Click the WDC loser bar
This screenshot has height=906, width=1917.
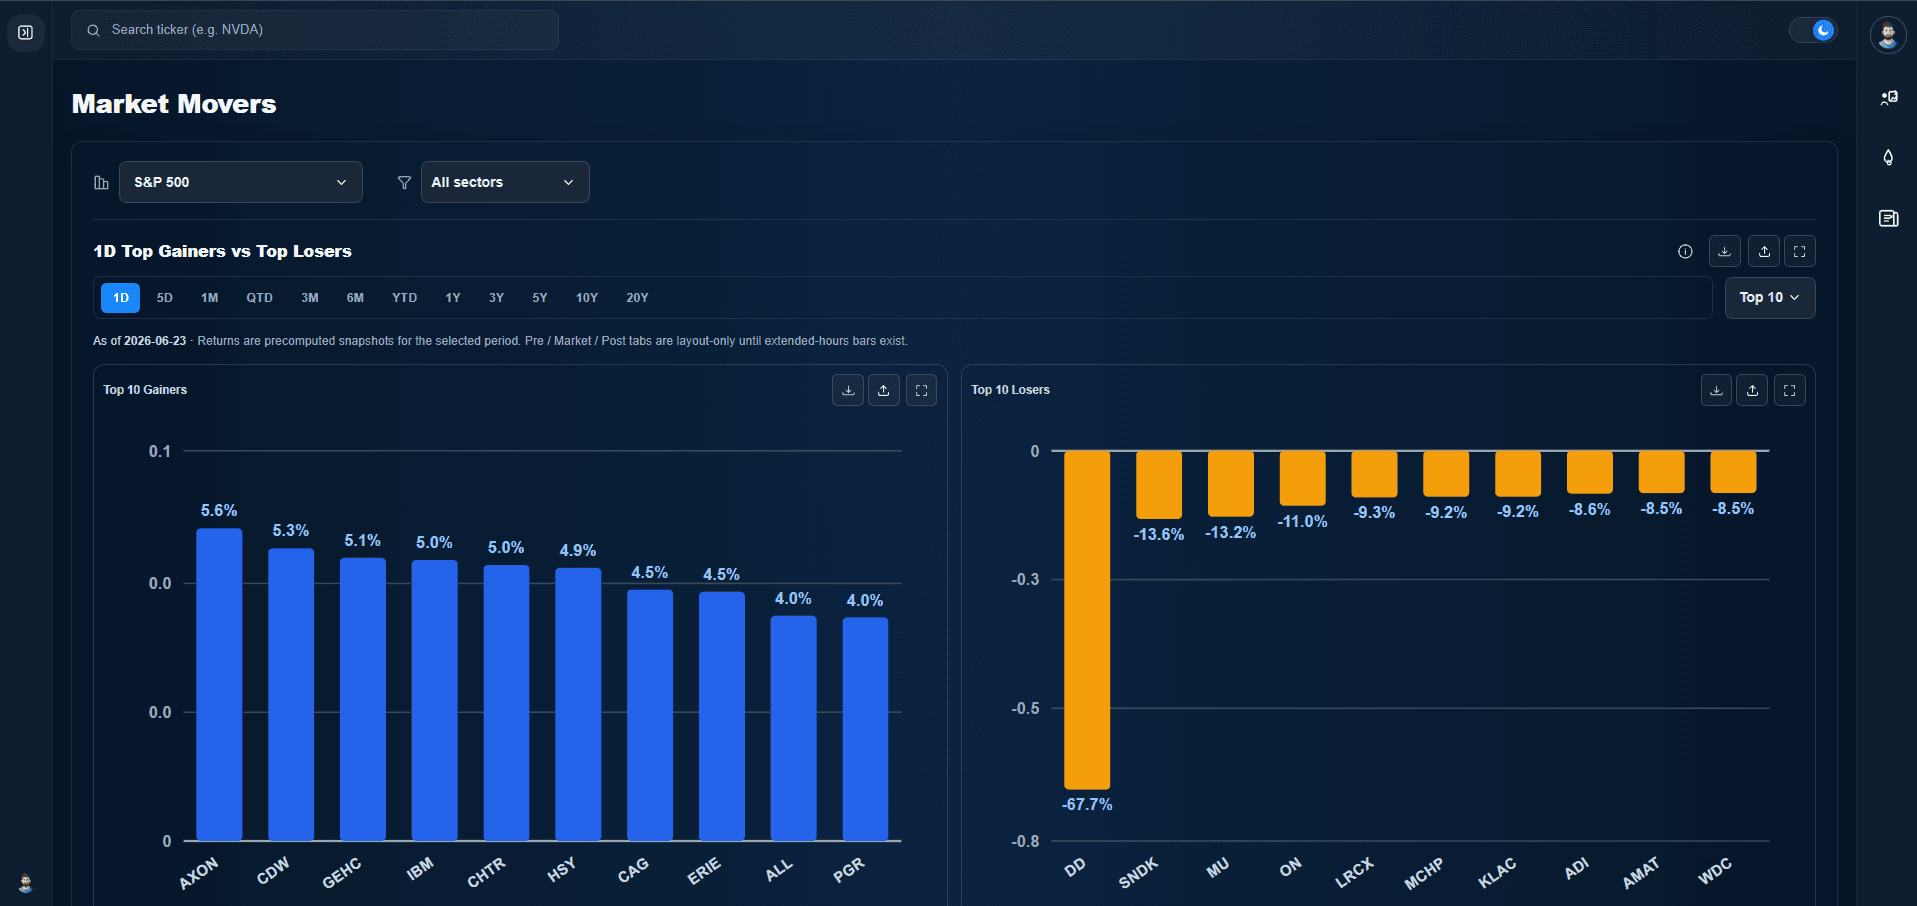point(1733,472)
